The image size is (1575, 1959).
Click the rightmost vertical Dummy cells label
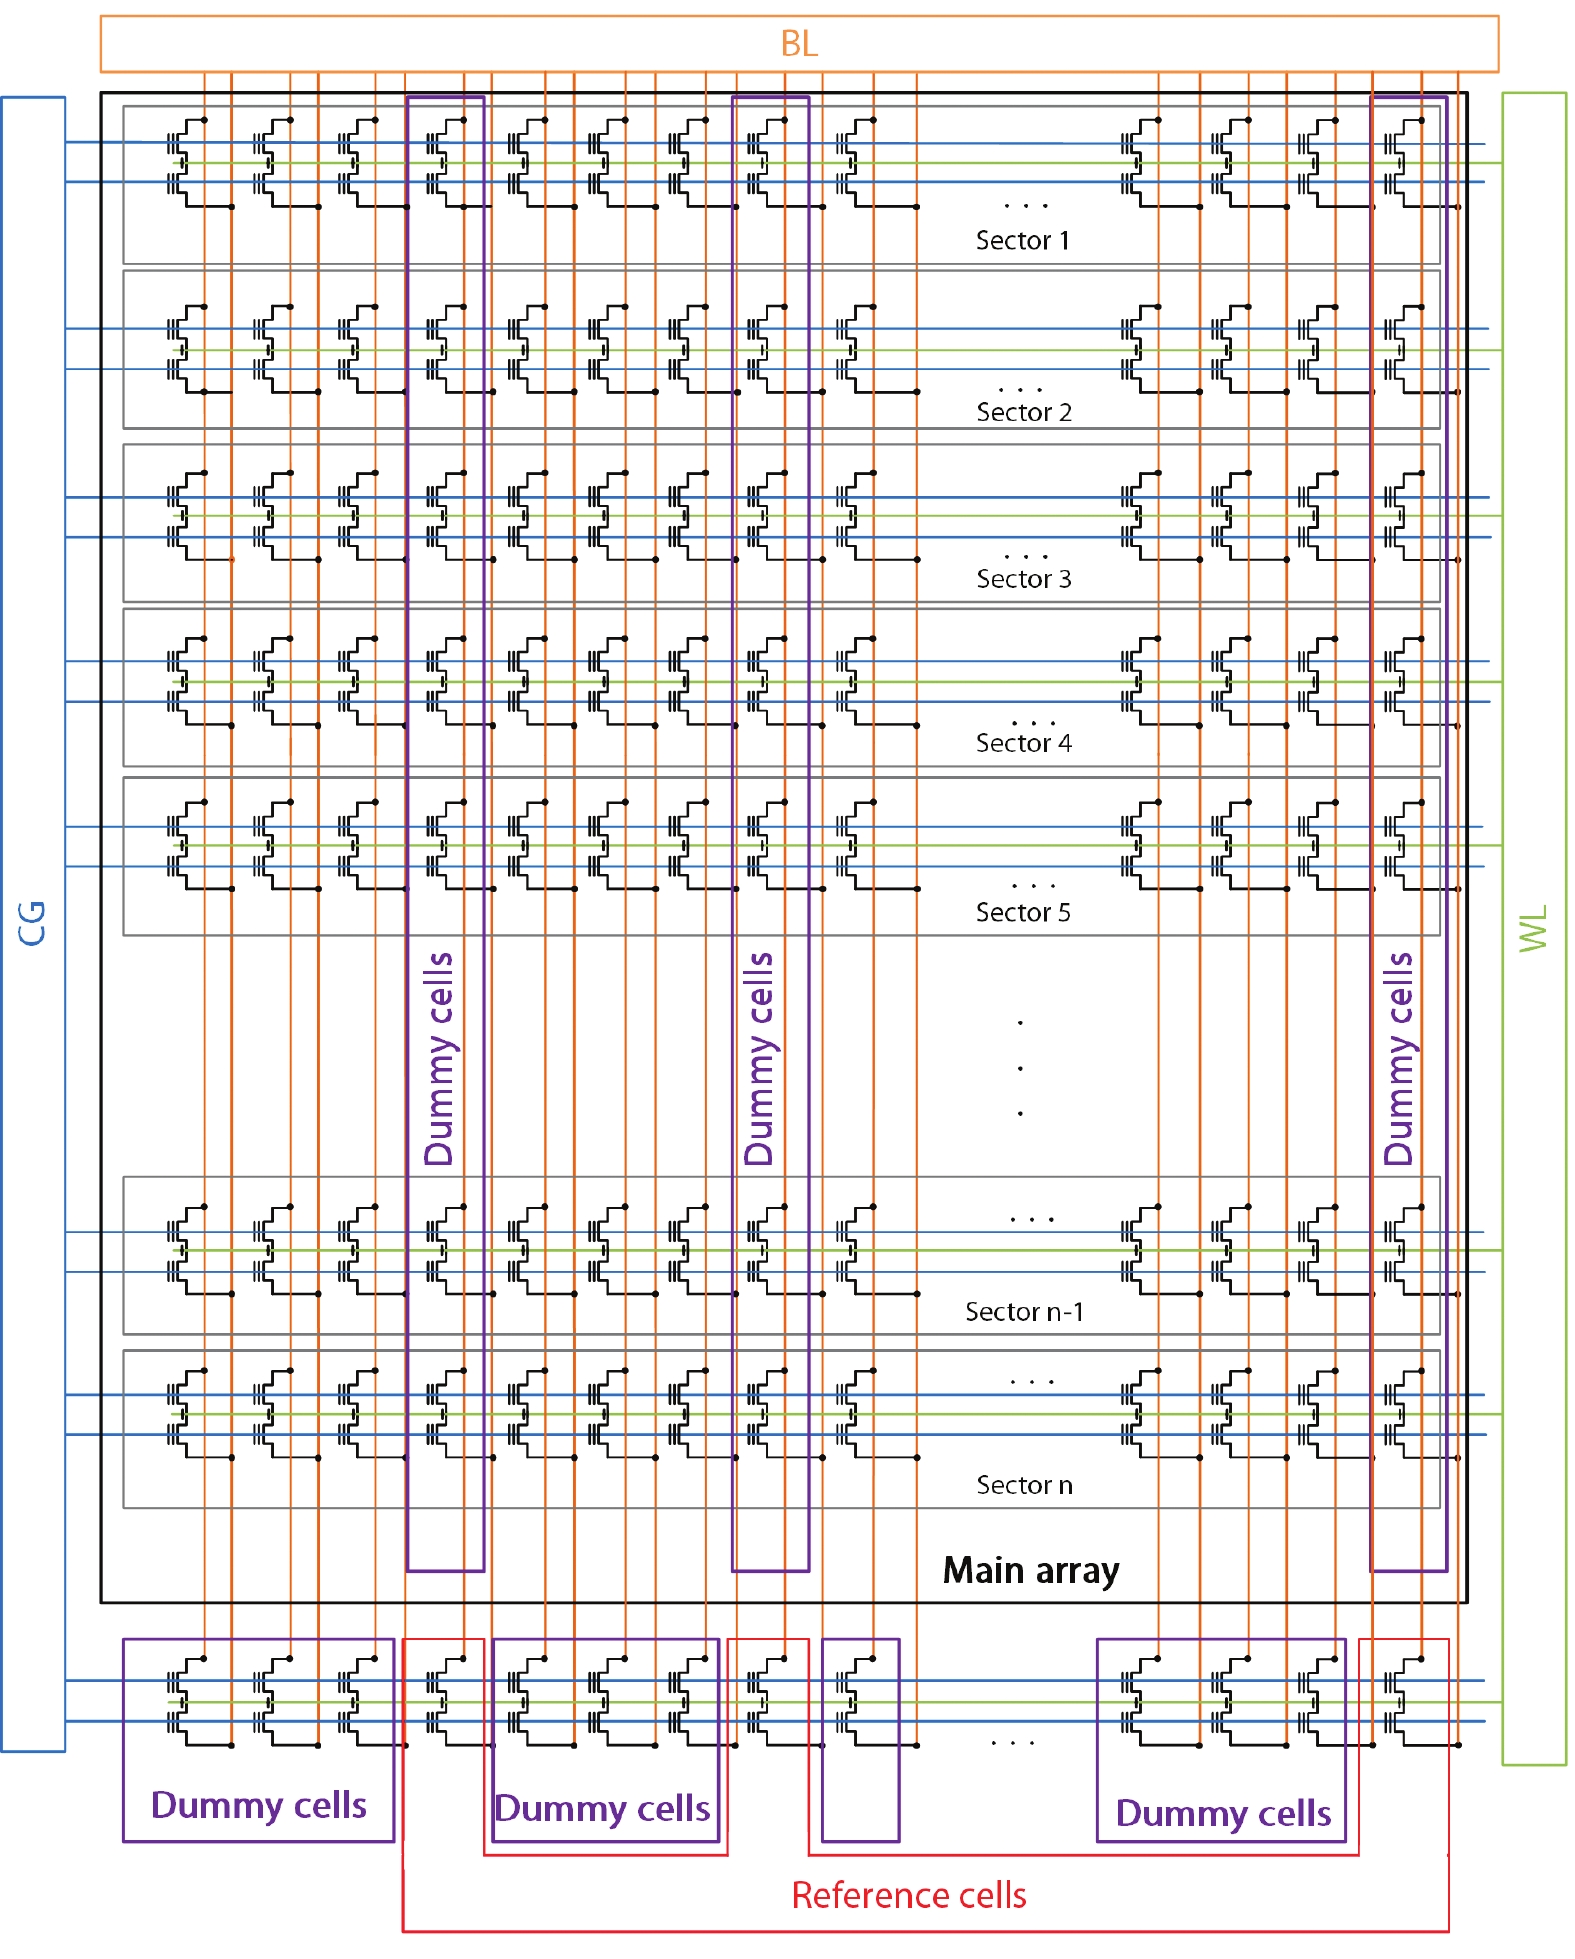pos(1398,1058)
